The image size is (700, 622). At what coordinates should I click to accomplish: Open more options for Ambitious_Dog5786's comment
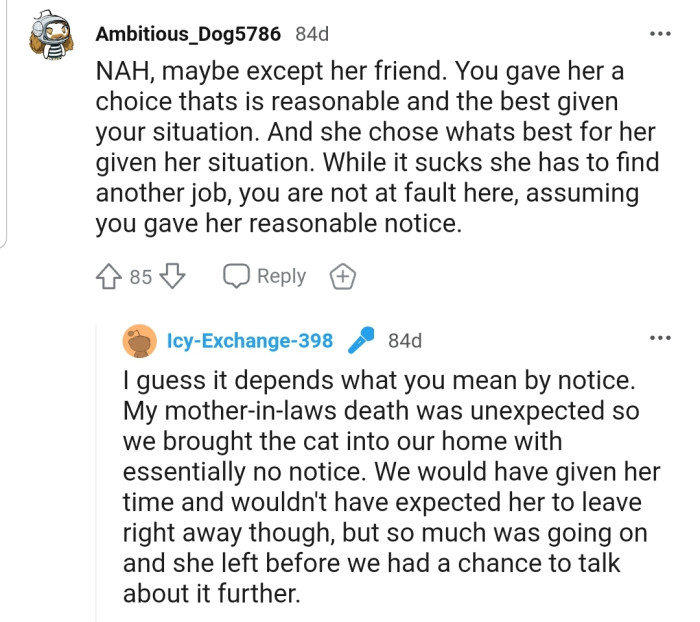coord(659,34)
